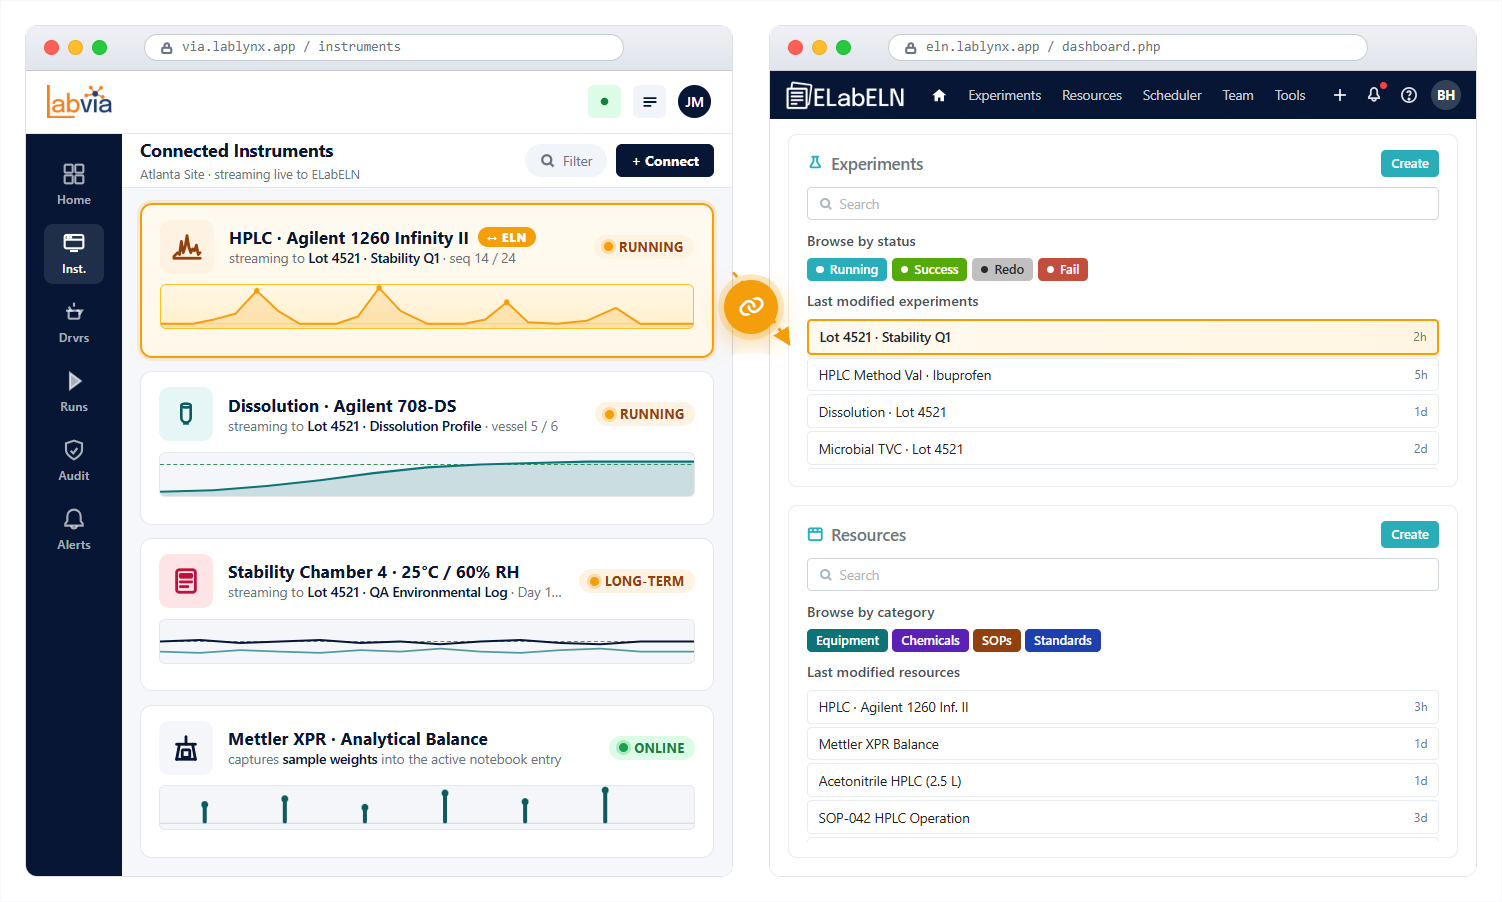Screen dimensions: 1502x902
Task: Click the Dissolution profile chart
Action: (427, 474)
